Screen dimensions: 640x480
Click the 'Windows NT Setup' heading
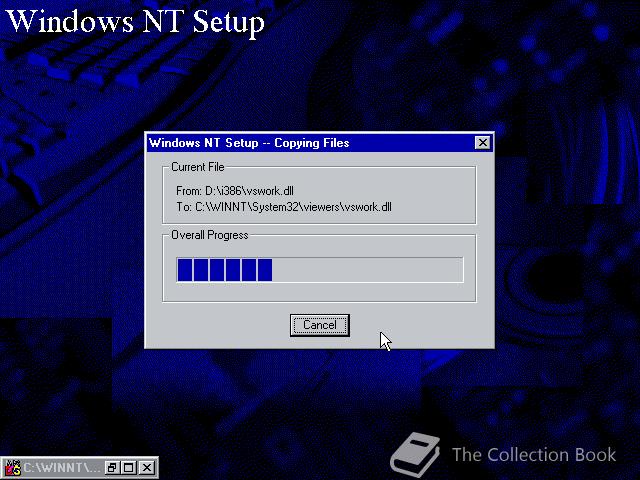[x=136, y=22]
